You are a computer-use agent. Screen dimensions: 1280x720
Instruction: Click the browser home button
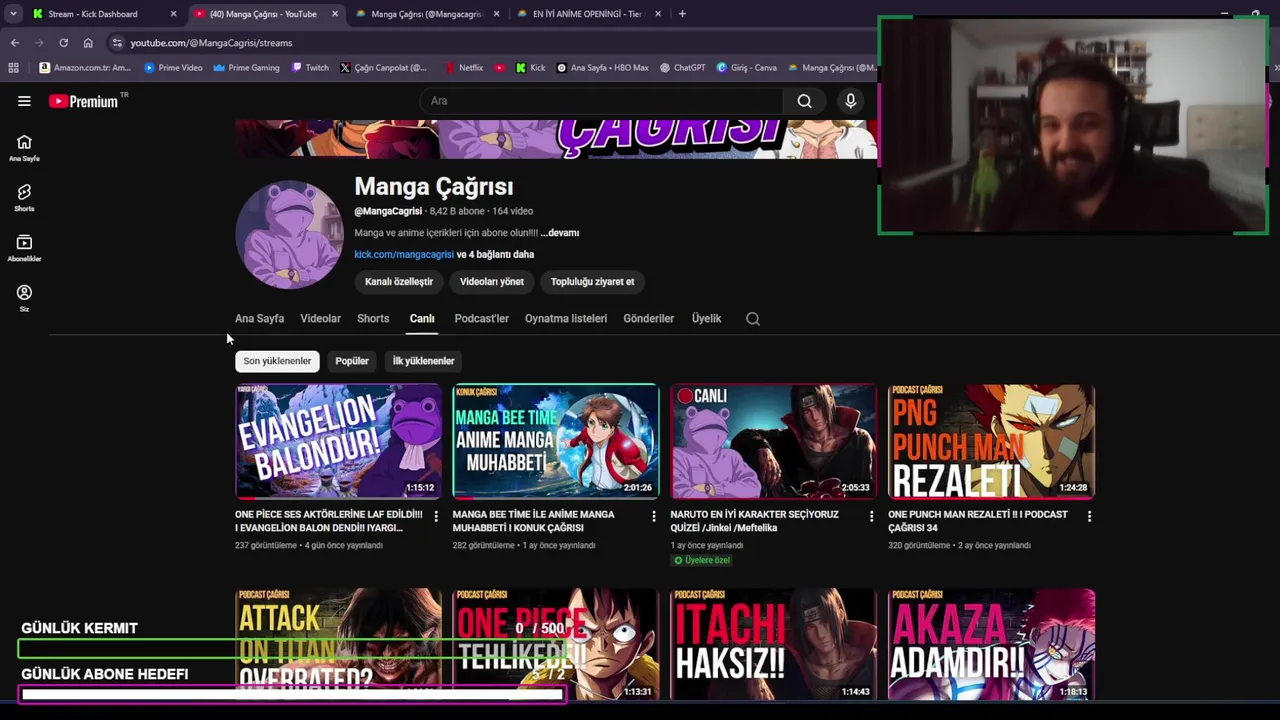[x=88, y=43]
